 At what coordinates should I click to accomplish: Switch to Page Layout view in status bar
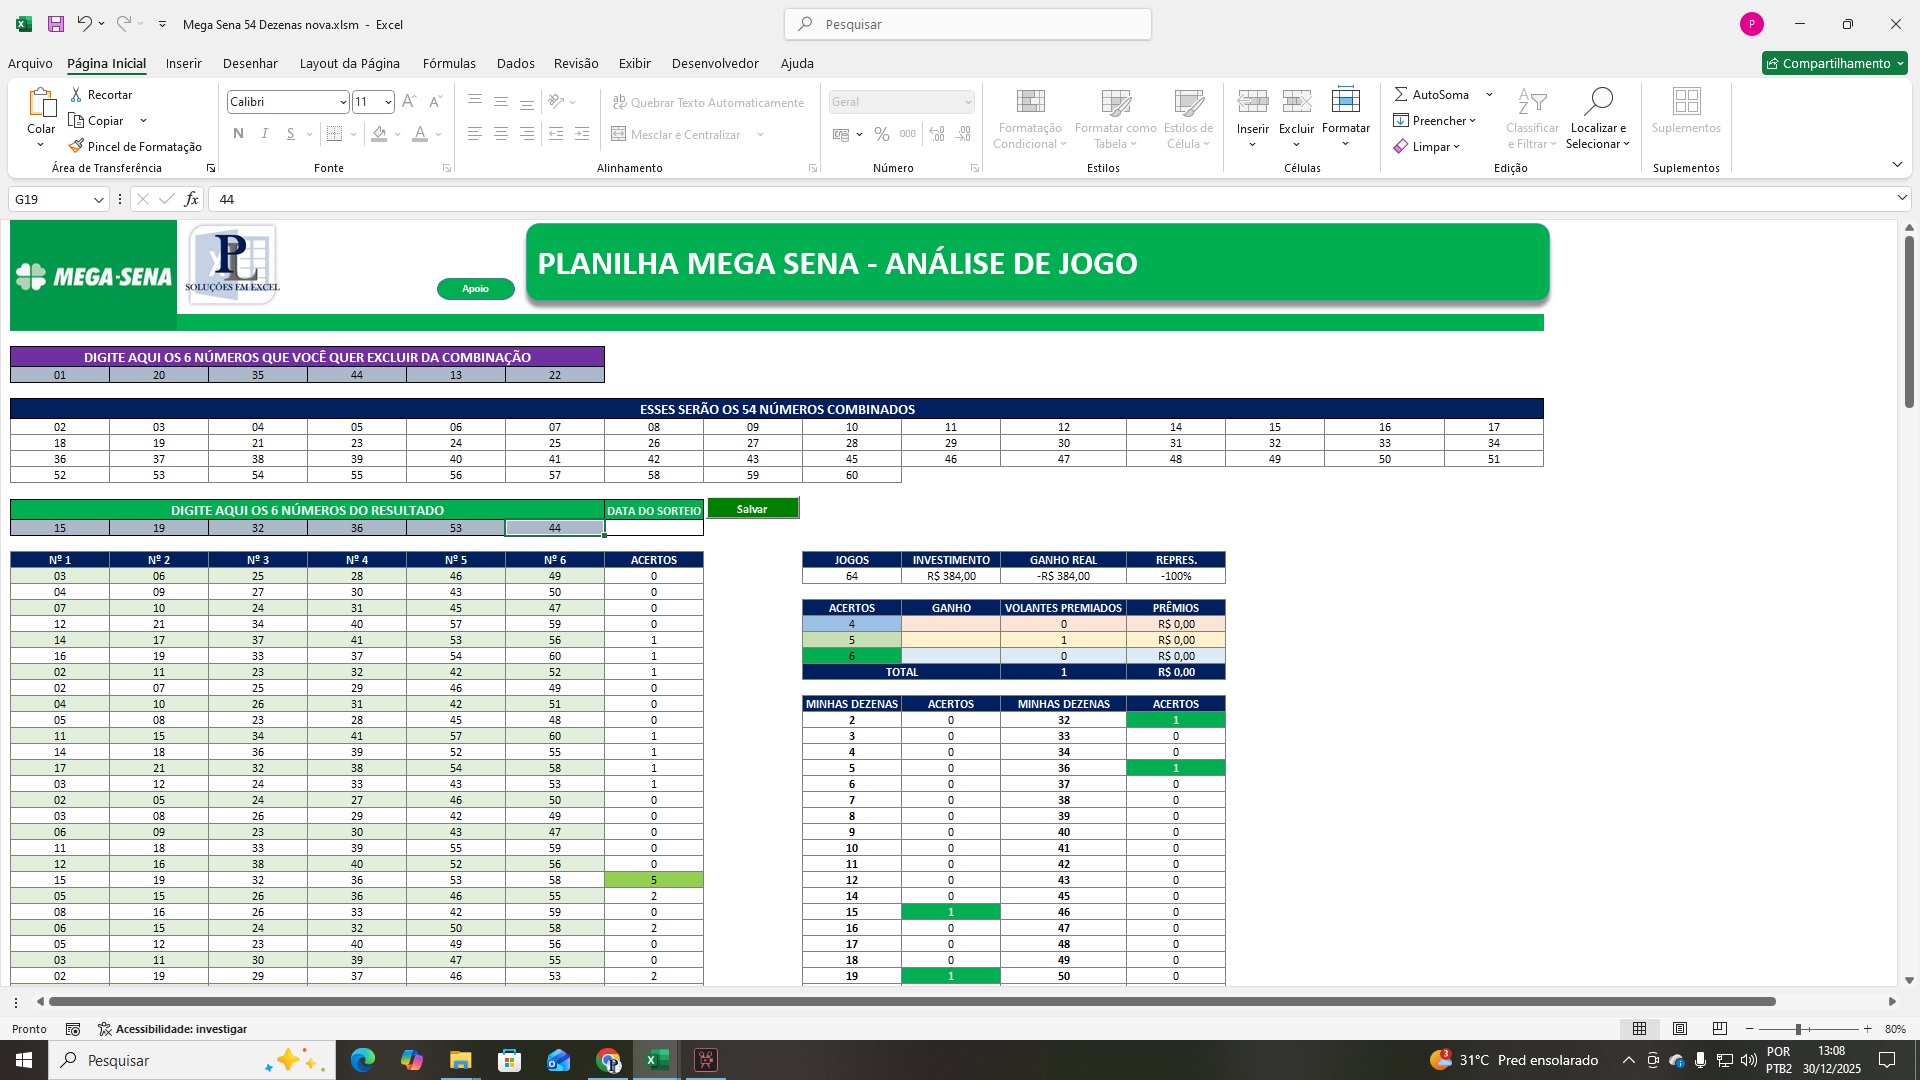click(1680, 1029)
